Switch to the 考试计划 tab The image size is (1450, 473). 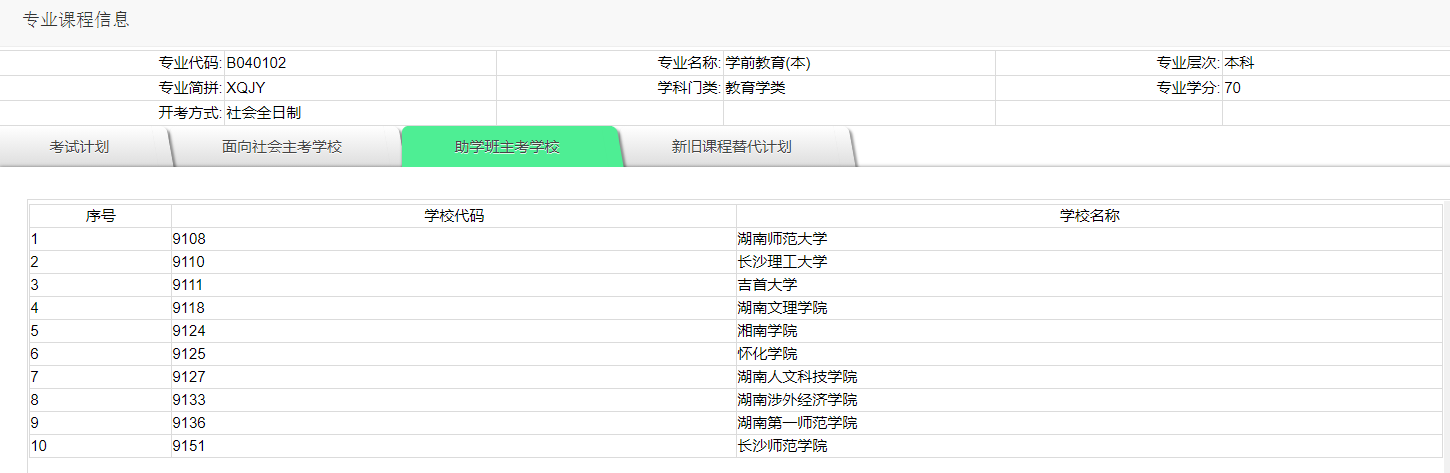[80, 147]
